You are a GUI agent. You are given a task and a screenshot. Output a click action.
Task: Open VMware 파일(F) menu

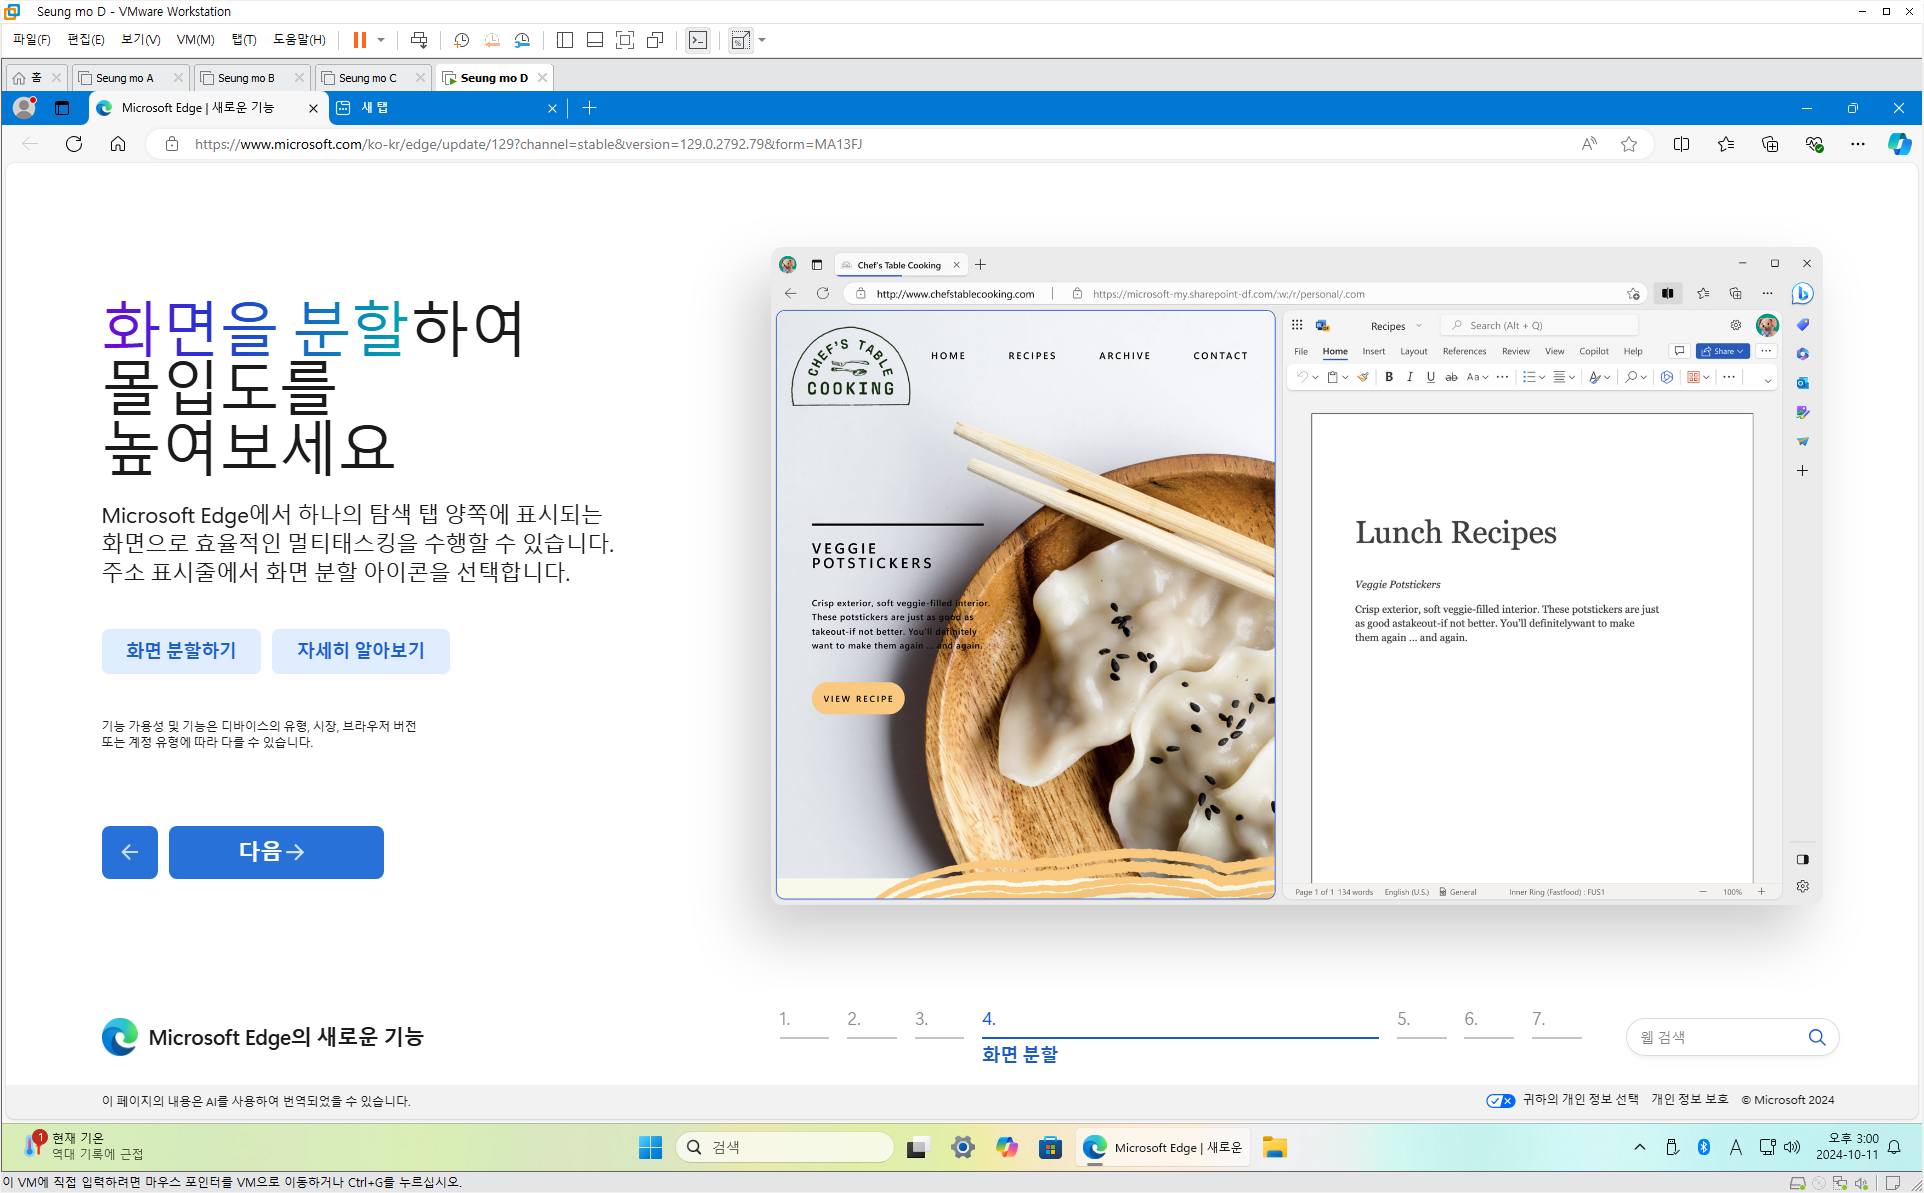[31, 40]
